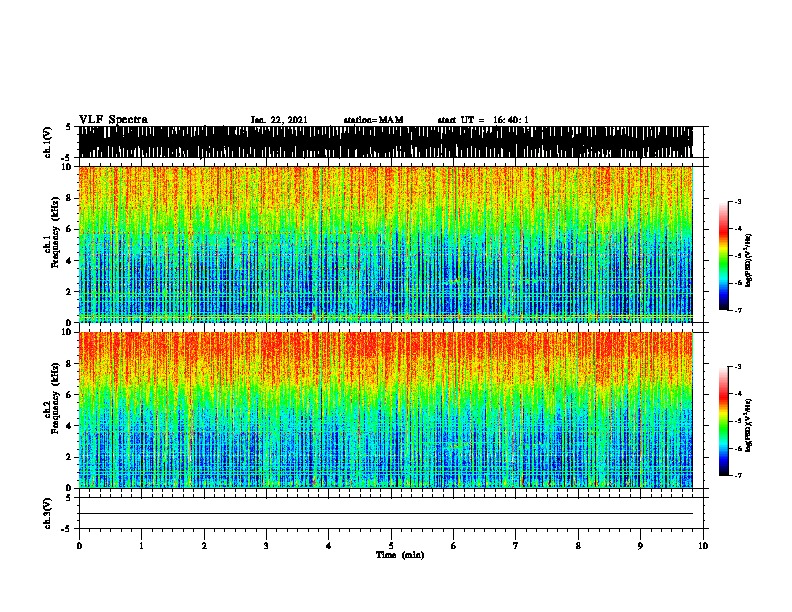Click time axis tick label "5"
The image size is (792, 612).
pos(391,546)
